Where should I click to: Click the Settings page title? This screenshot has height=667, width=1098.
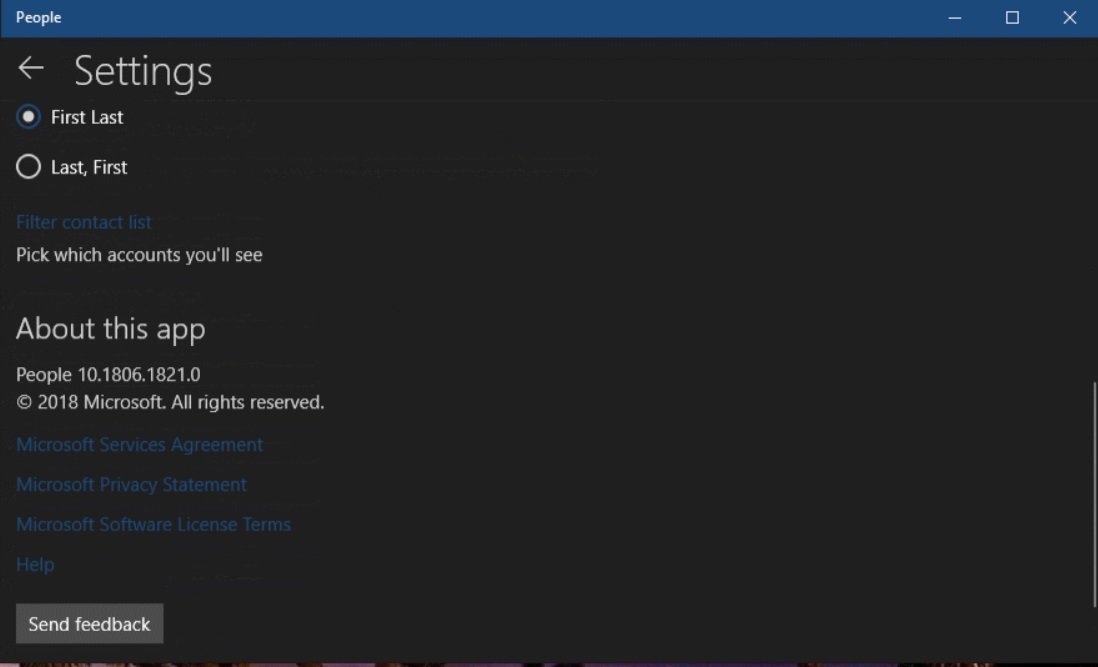(143, 71)
